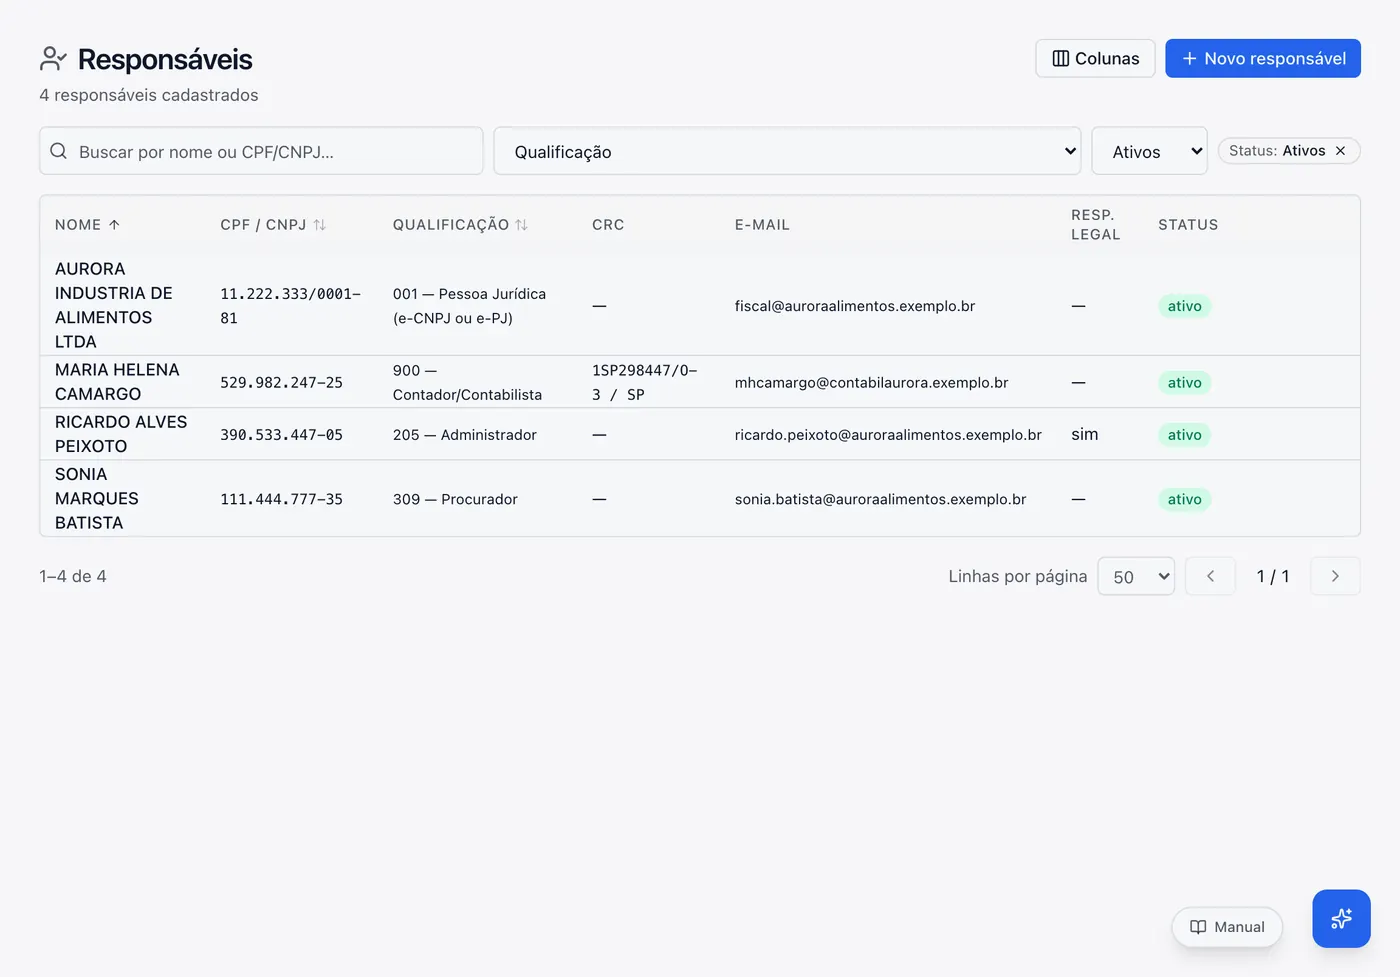The width and height of the screenshot is (1400, 977).
Task: Click the ativo badge in Aurora's row
Action: tap(1184, 306)
